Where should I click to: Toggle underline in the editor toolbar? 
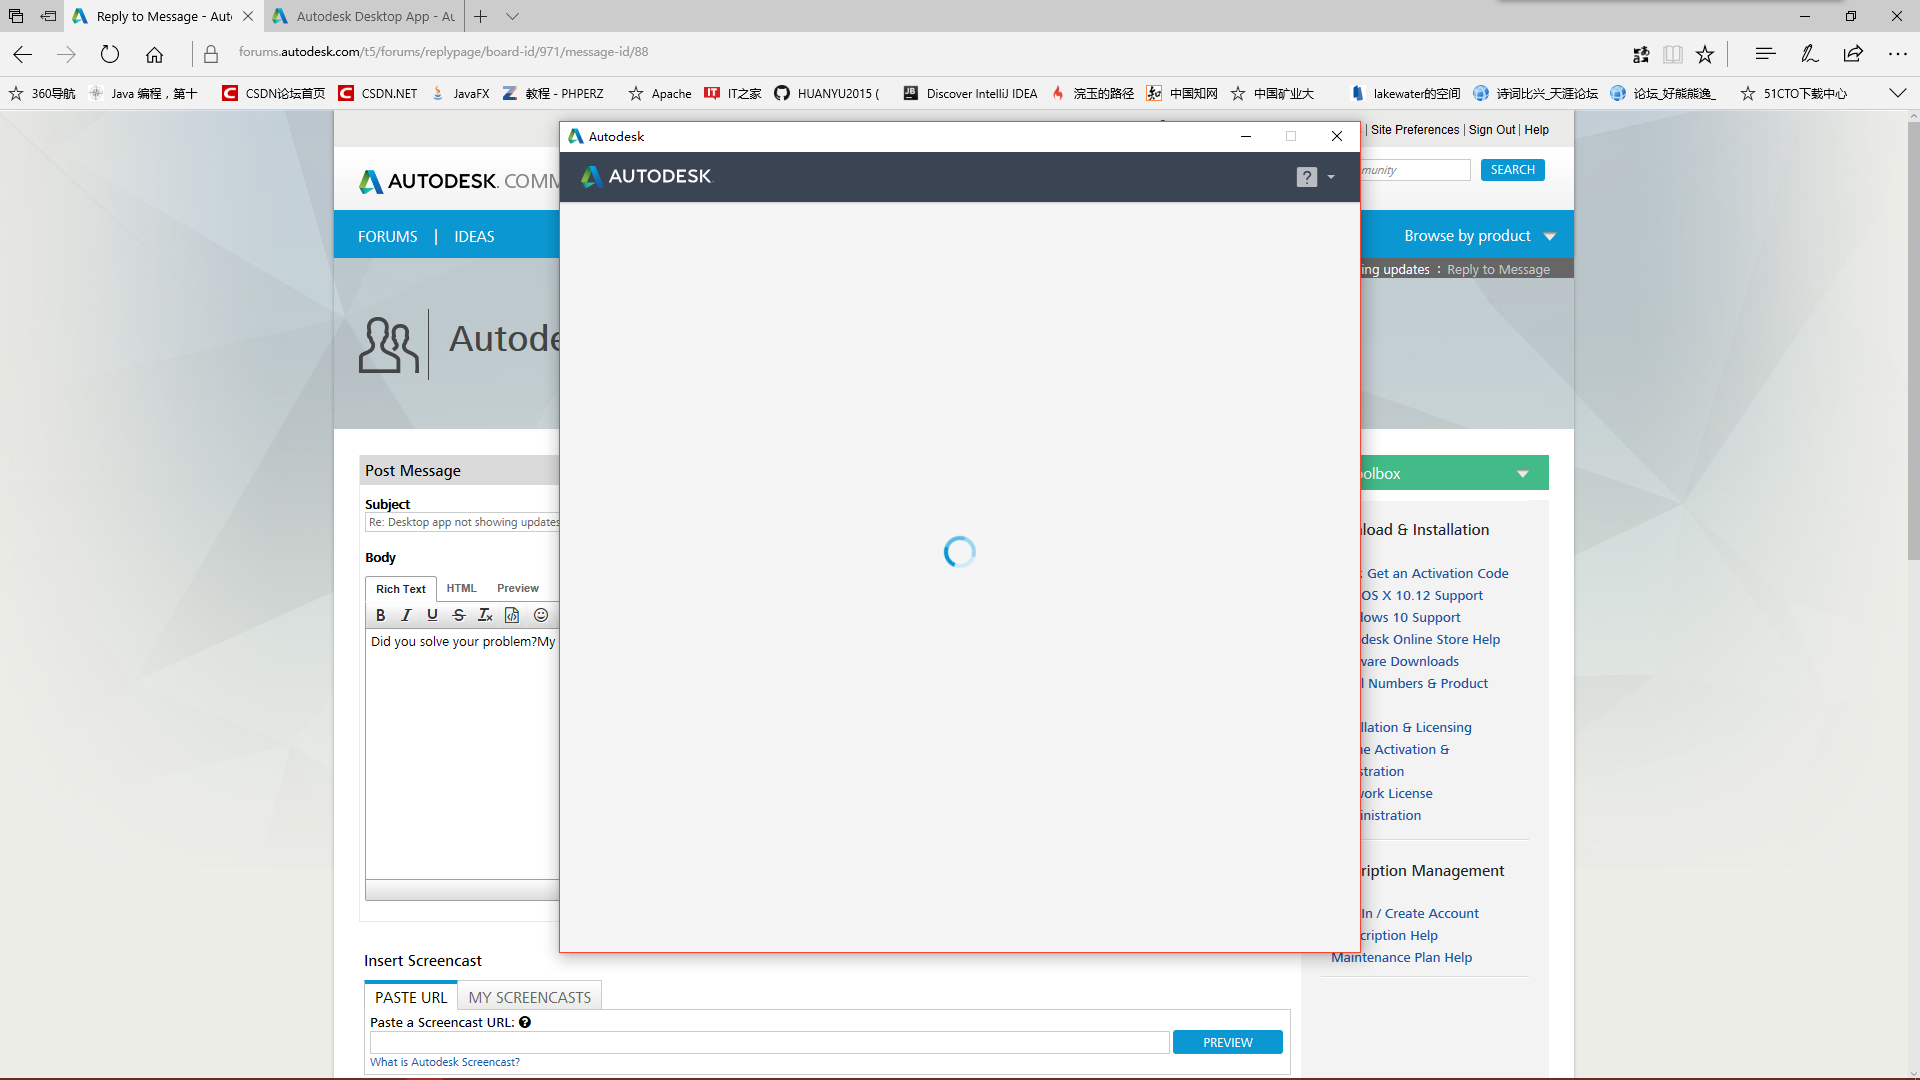432,615
